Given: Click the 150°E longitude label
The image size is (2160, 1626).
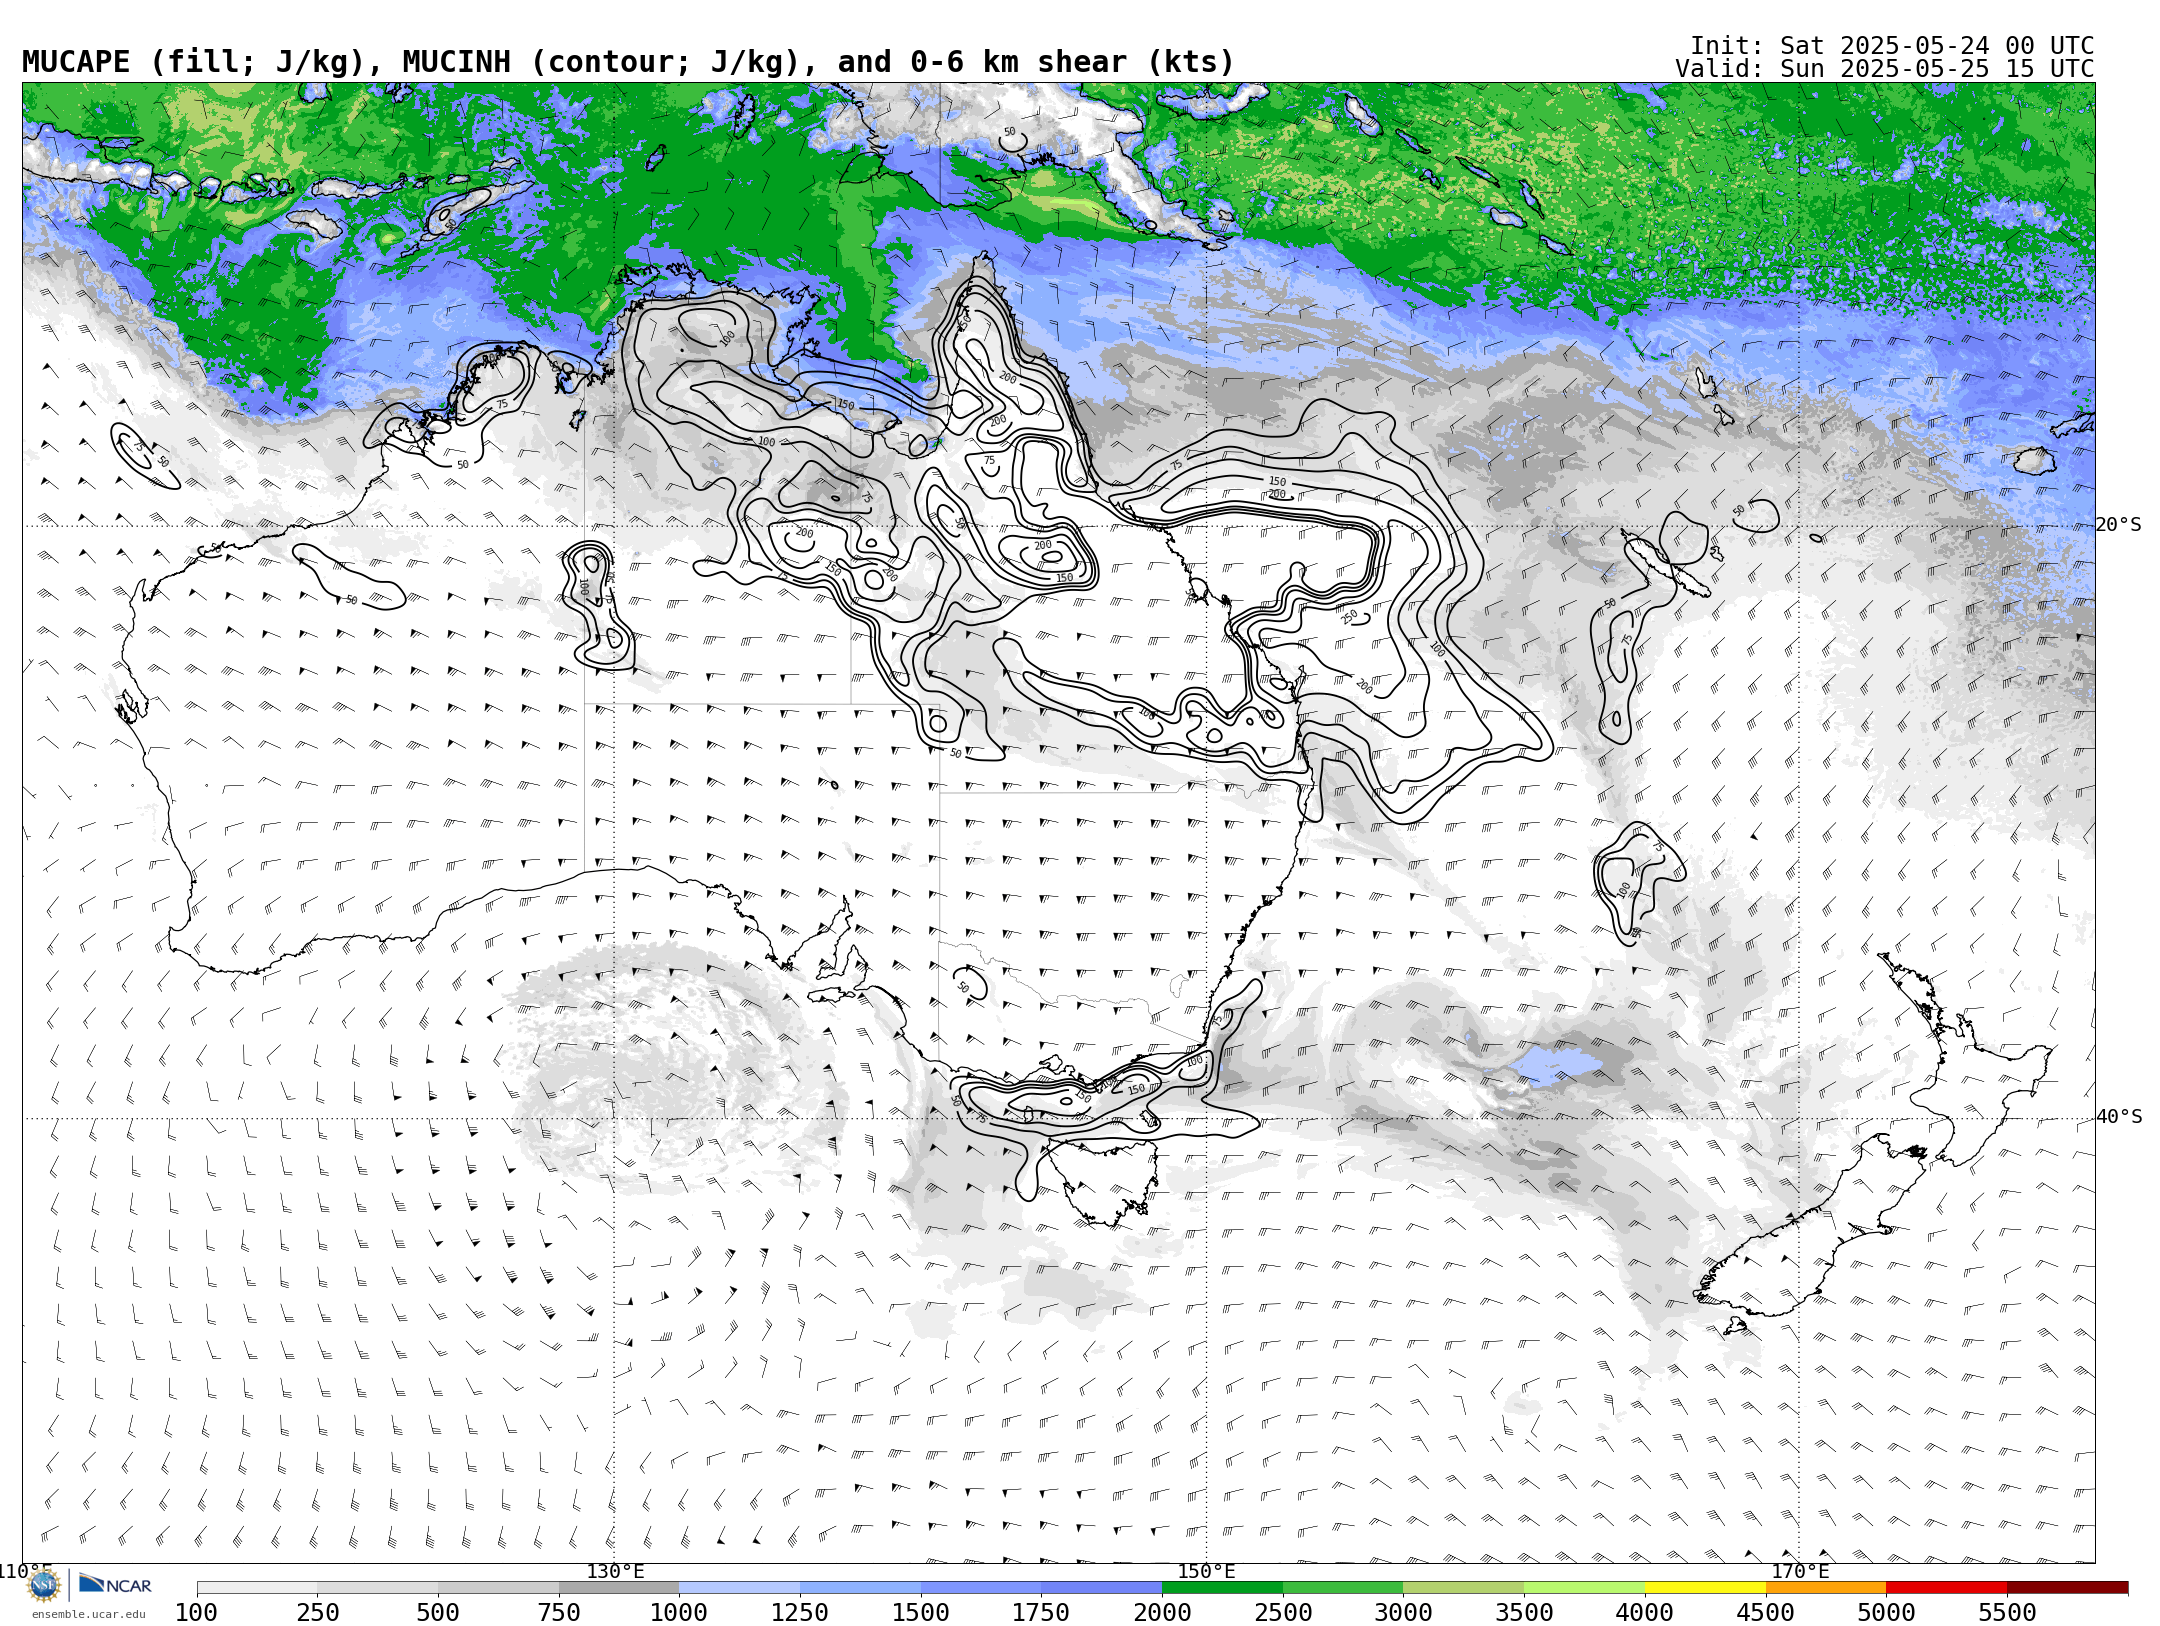Looking at the screenshot, I should 1207,1572.
